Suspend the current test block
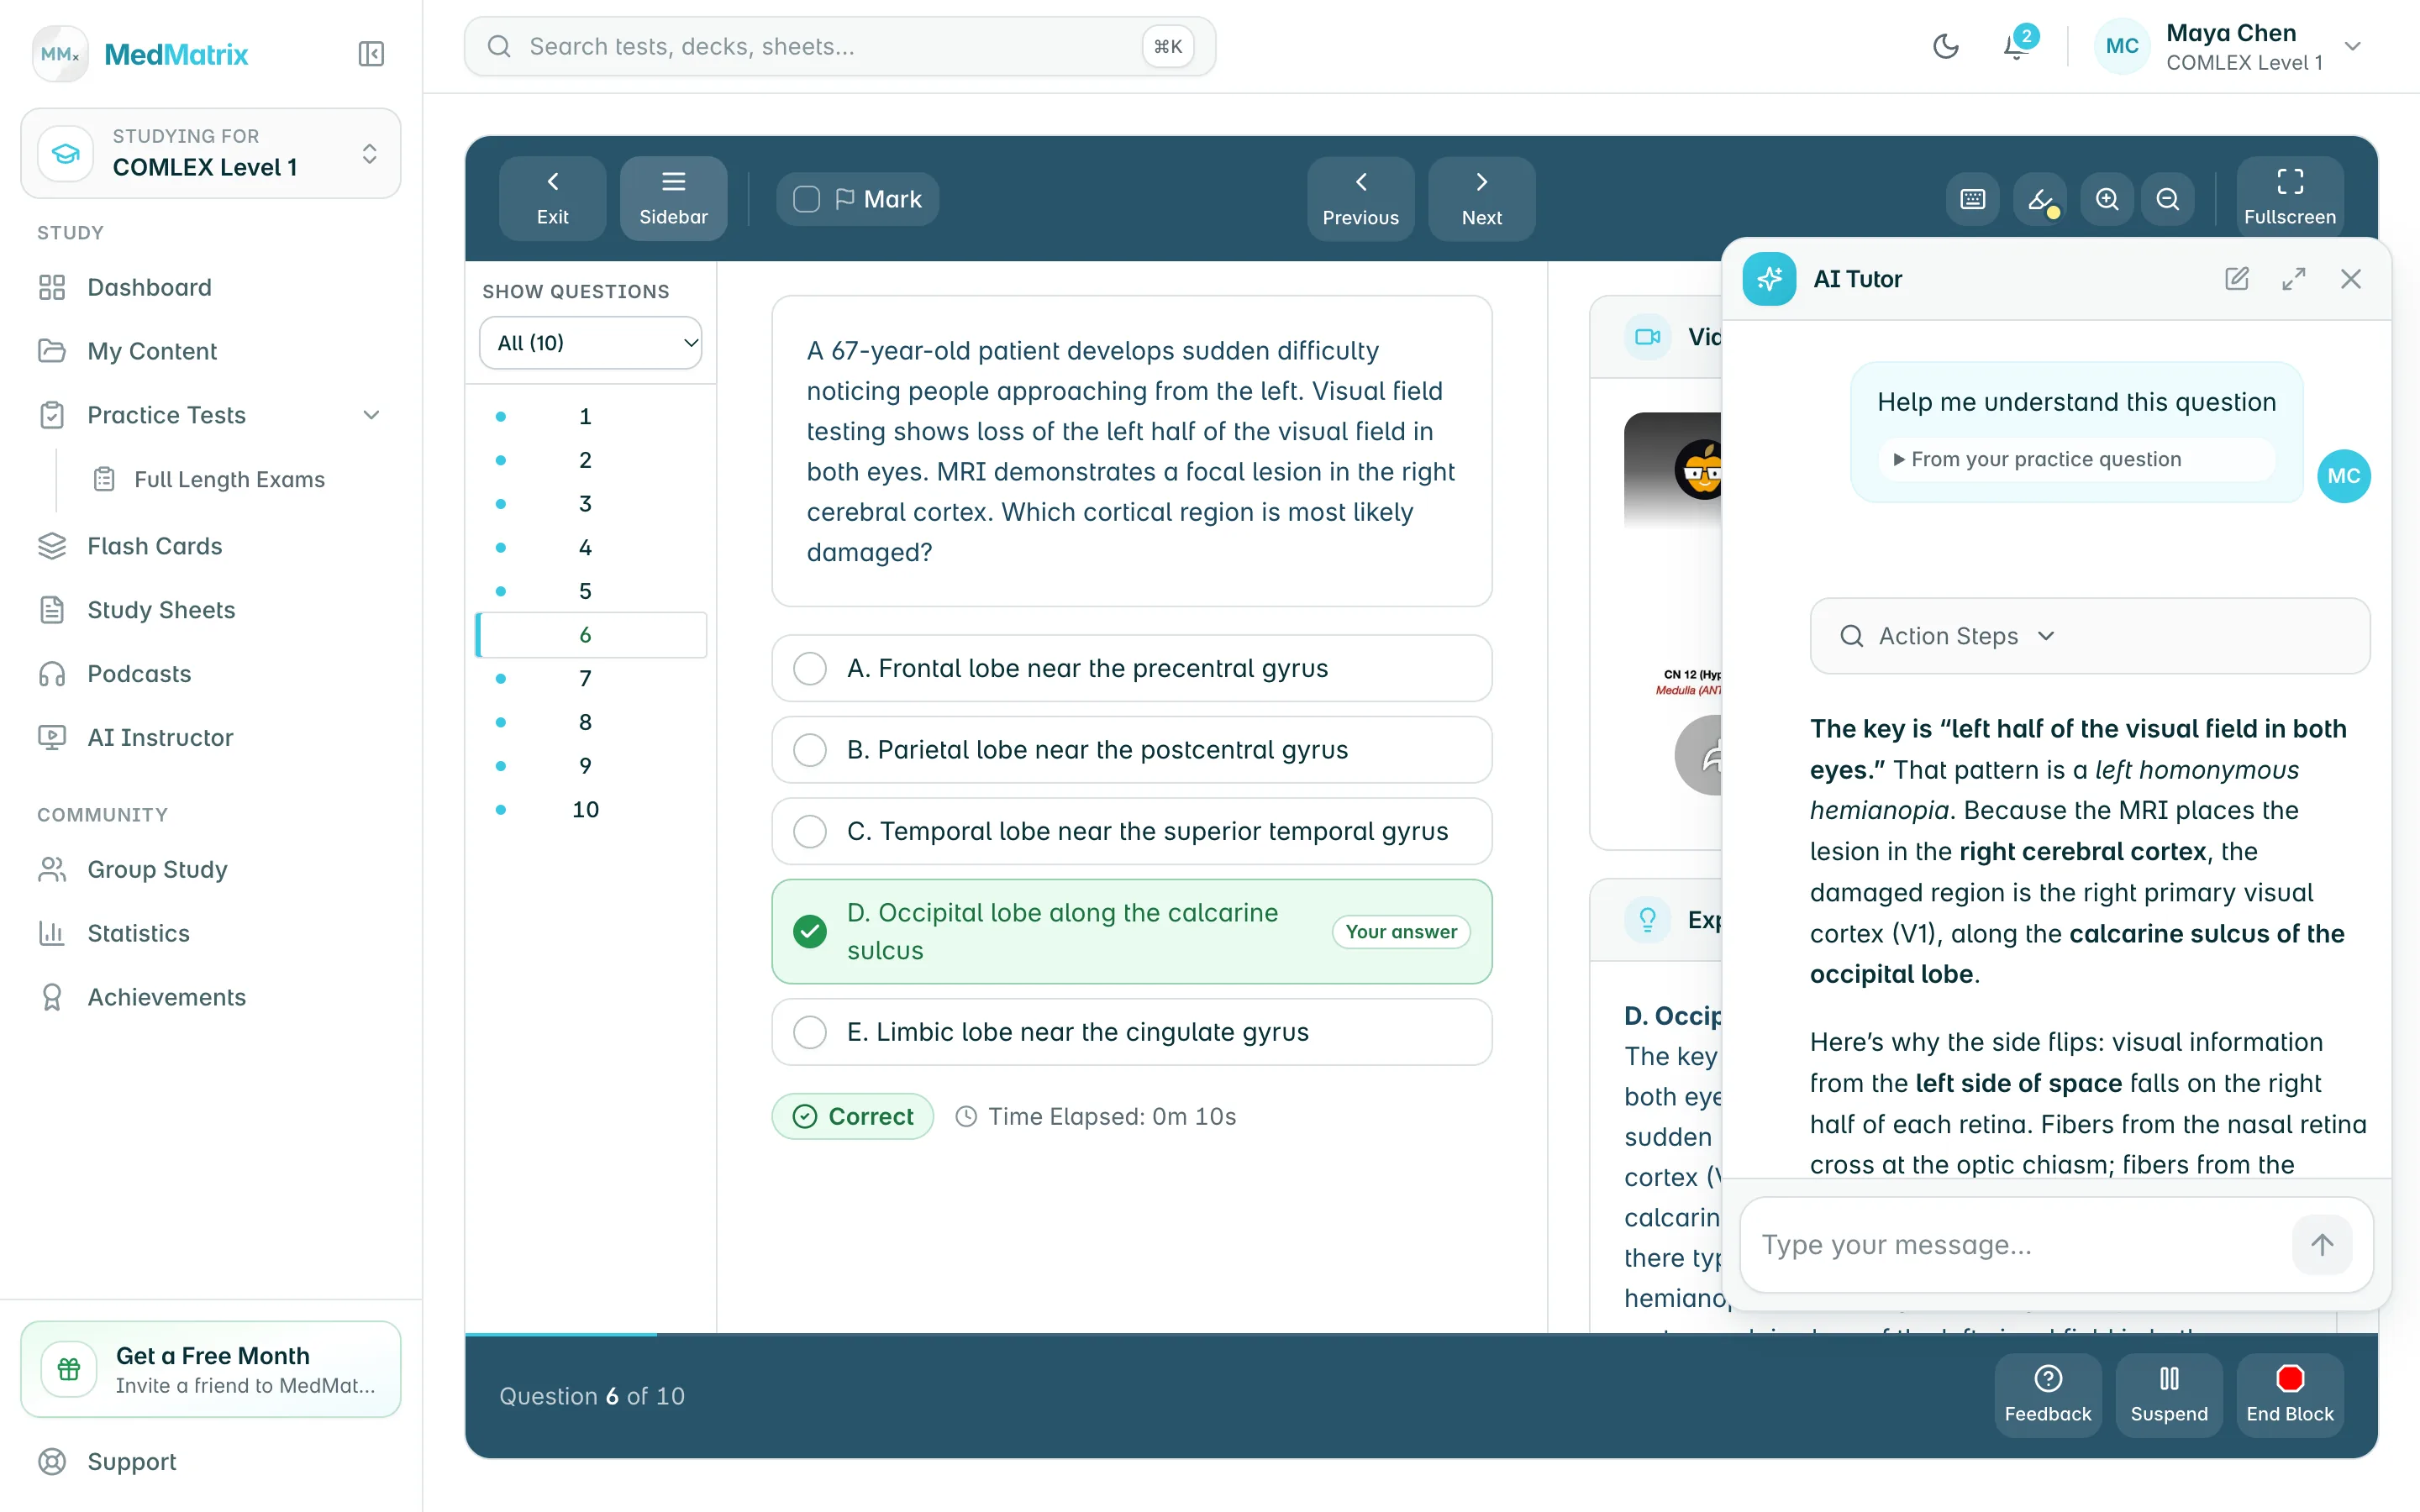This screenshot has width=2420, height=1512. tap(2168, 1395)
